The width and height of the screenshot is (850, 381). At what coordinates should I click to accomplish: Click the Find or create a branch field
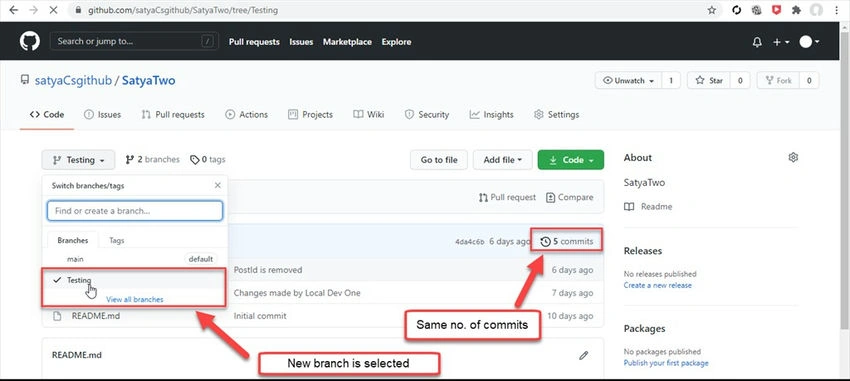tap(135, 211)
